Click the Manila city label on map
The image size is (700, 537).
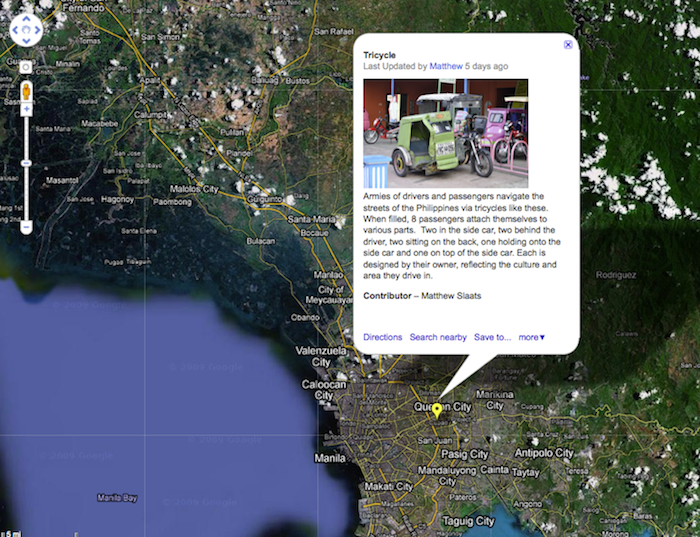point(330,458)
